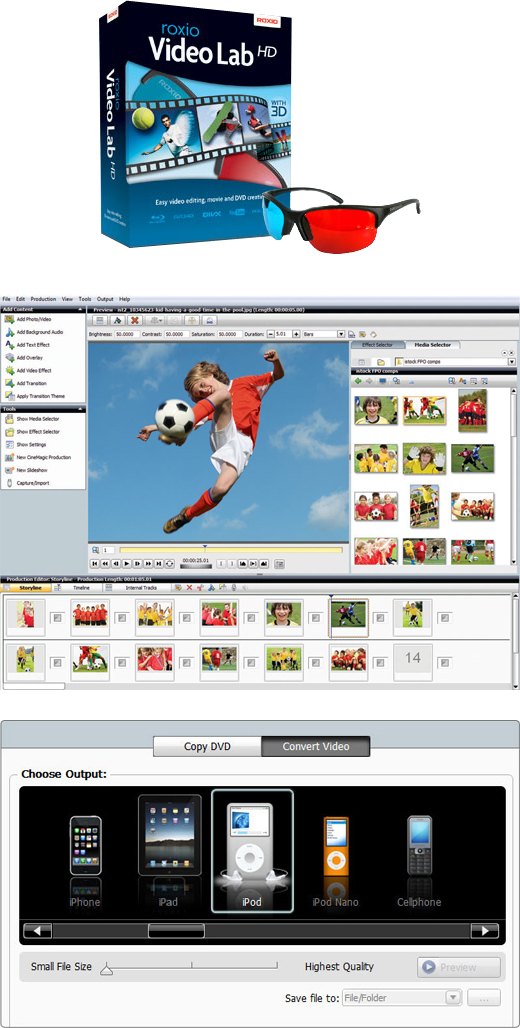Click the folder icon beside media path
The height and width of the screenshot is (1028, 520).
click(x=380, y=362)
